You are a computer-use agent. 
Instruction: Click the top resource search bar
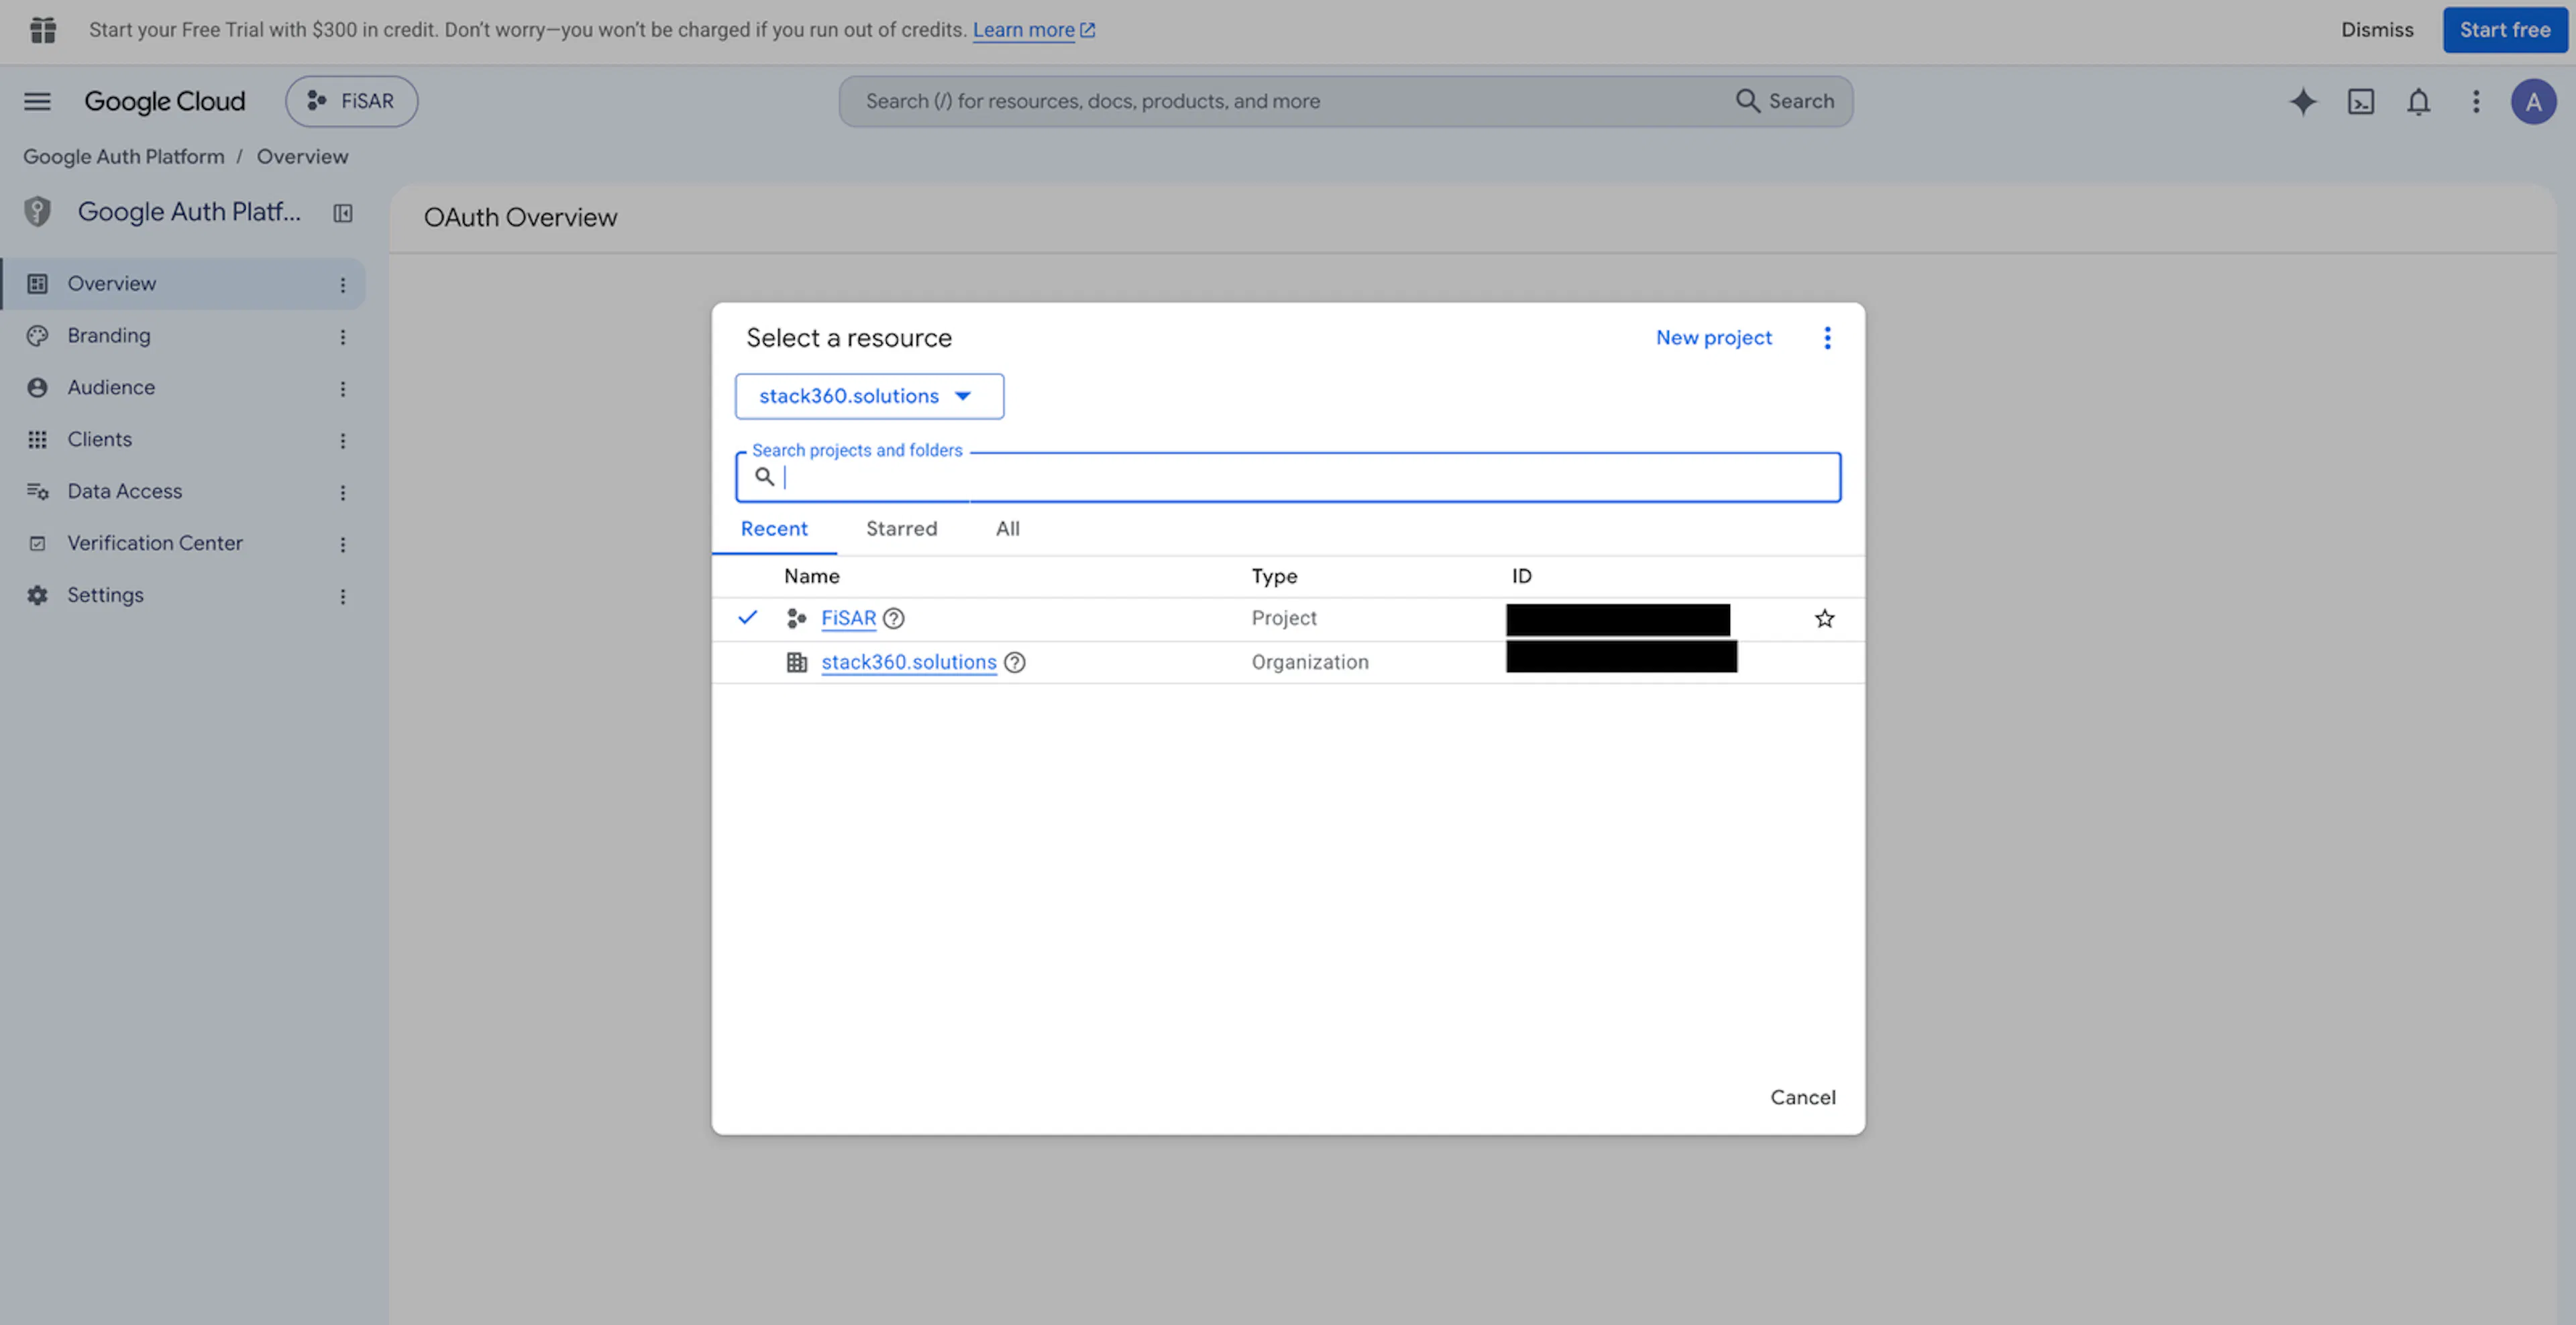1345,101
